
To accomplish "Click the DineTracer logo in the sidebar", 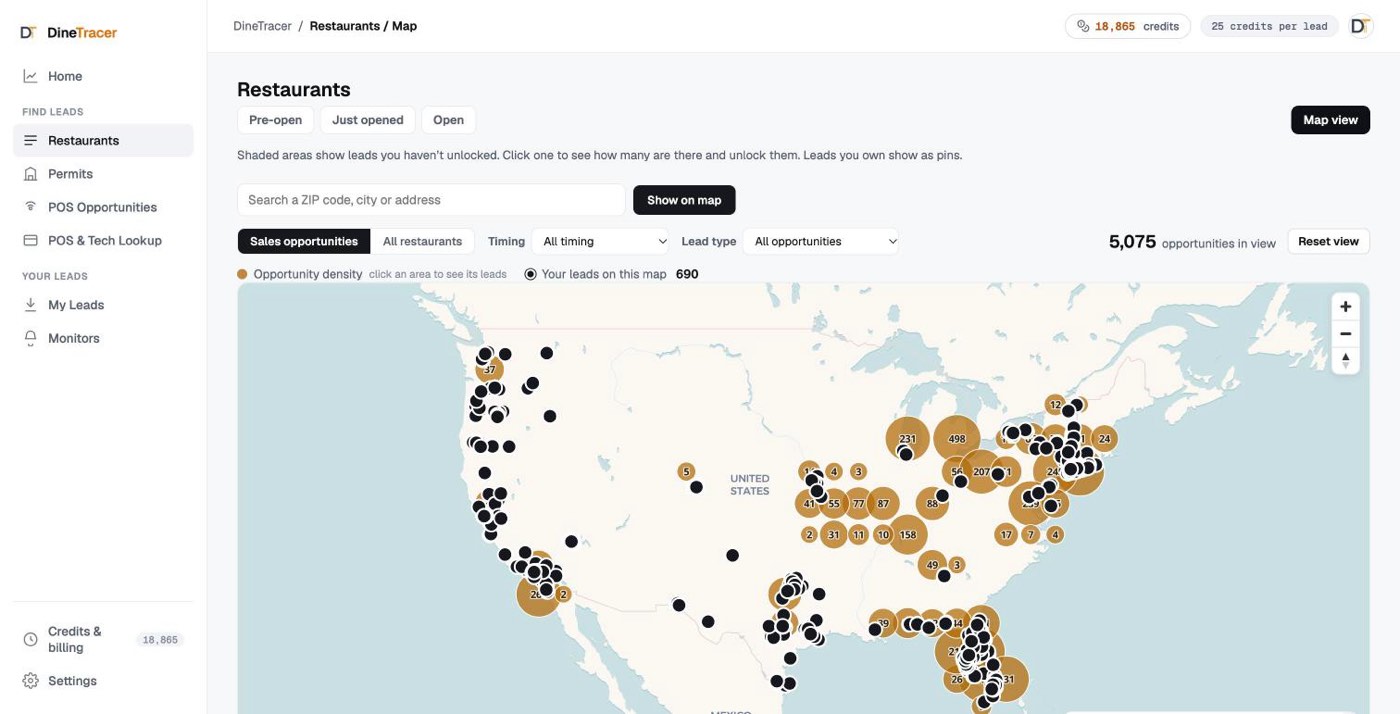I will (x=69, y=32).
